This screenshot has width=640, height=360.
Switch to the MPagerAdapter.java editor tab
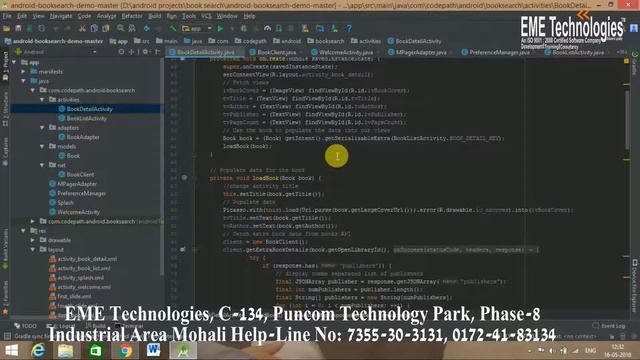[421, 52]
